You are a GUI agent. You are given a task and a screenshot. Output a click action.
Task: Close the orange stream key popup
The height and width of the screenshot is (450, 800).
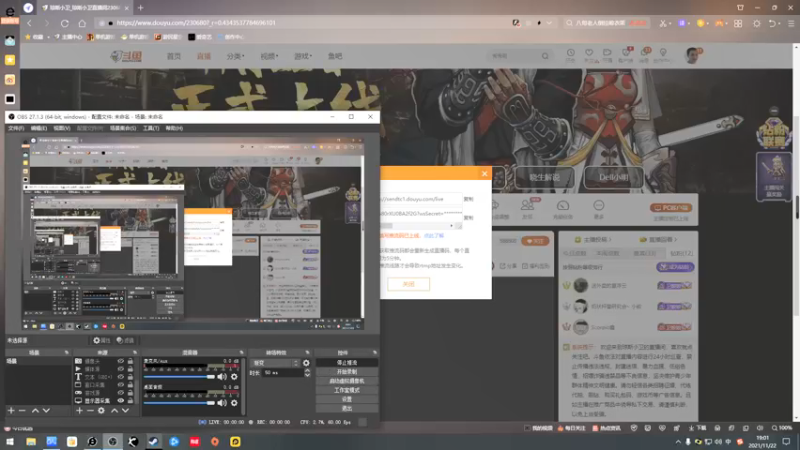(485, 173)
